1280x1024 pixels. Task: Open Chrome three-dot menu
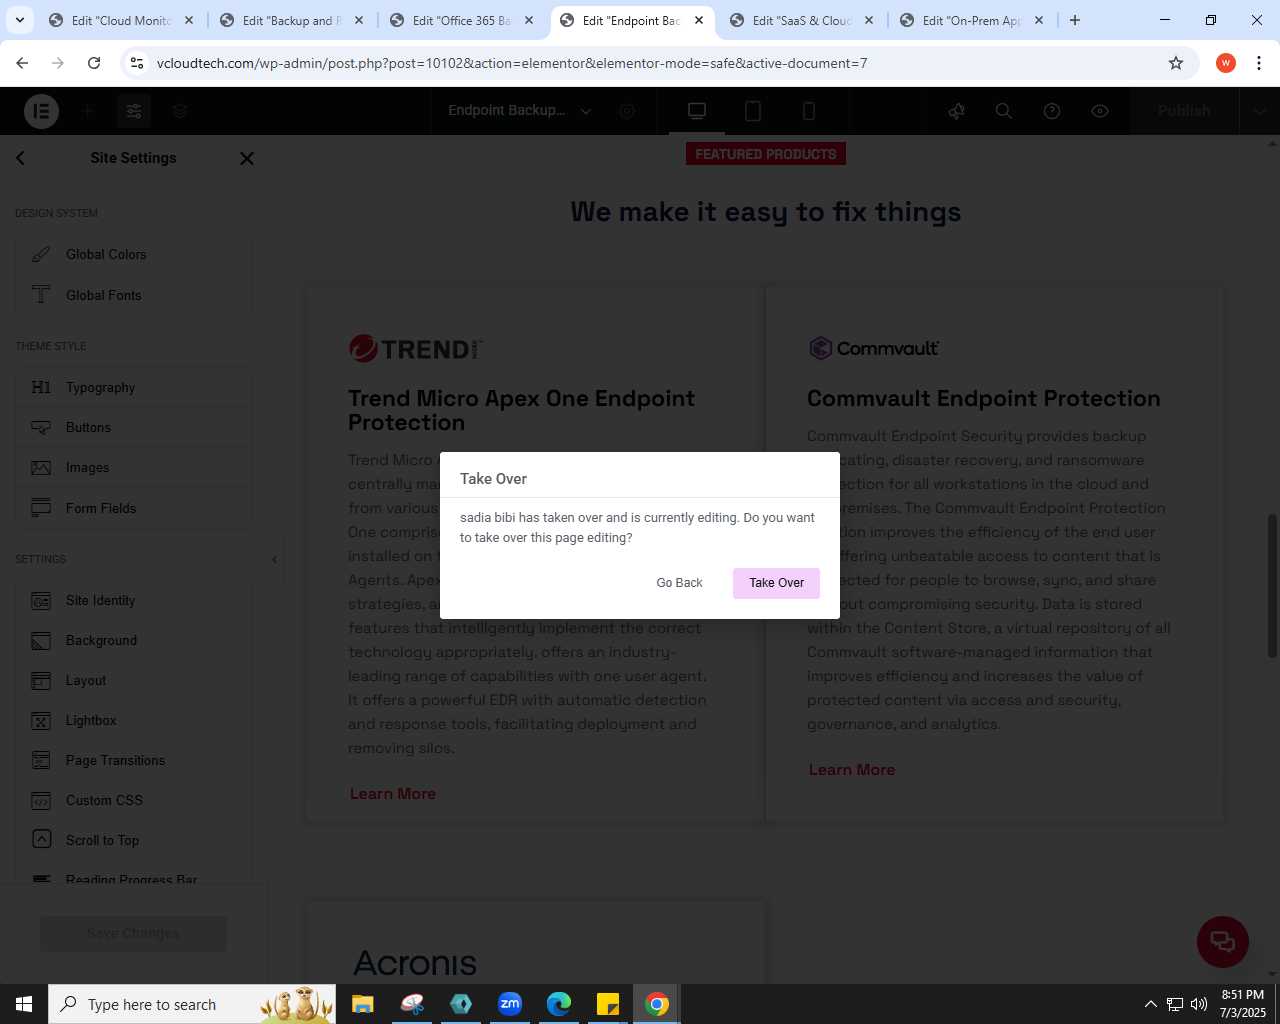pos(1259,63)
